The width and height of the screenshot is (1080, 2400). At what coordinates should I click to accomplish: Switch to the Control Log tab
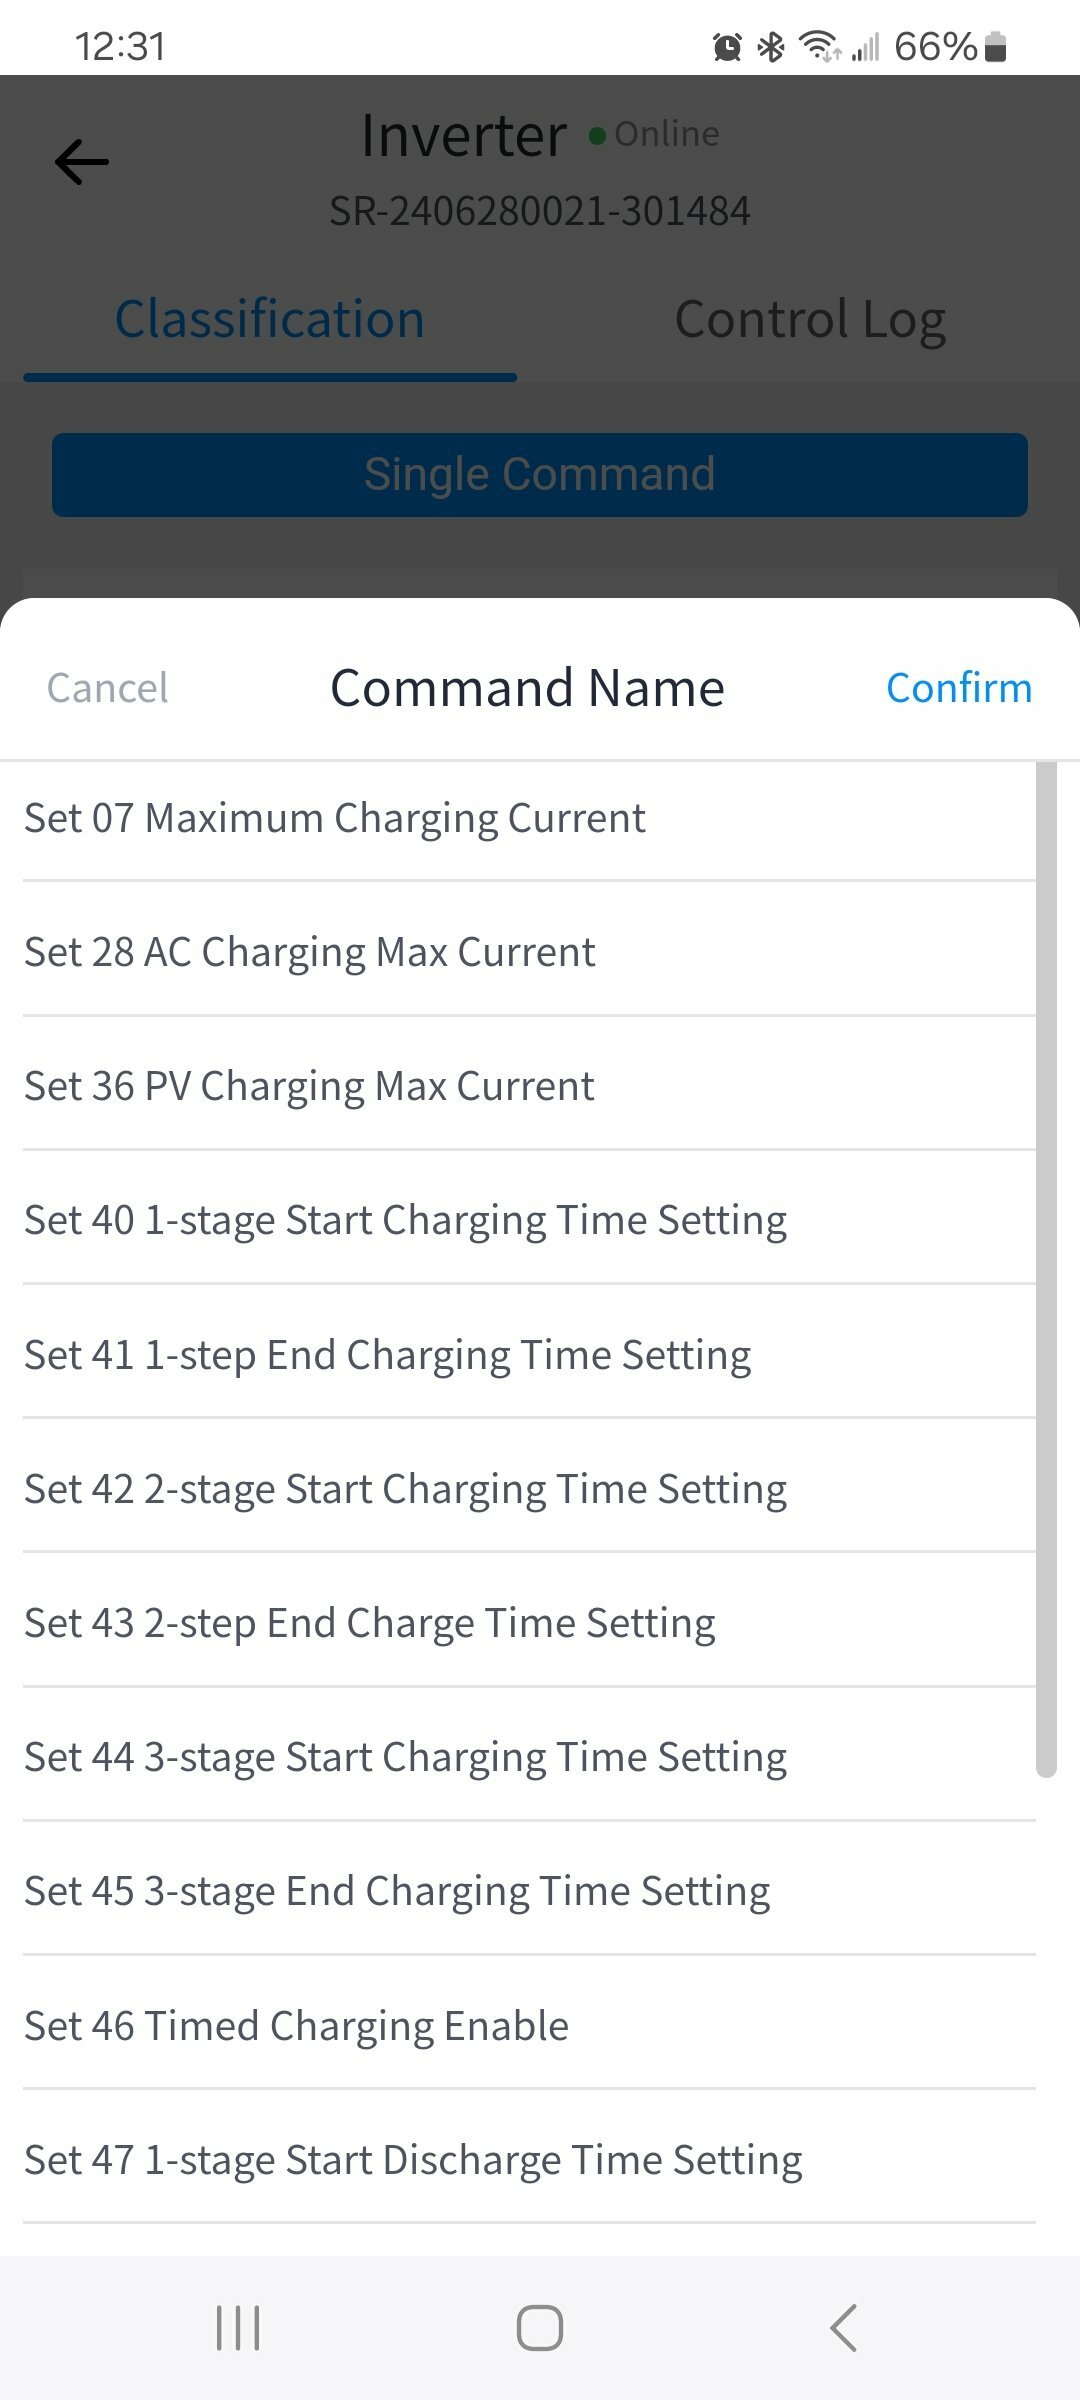[x=810, y=322]
